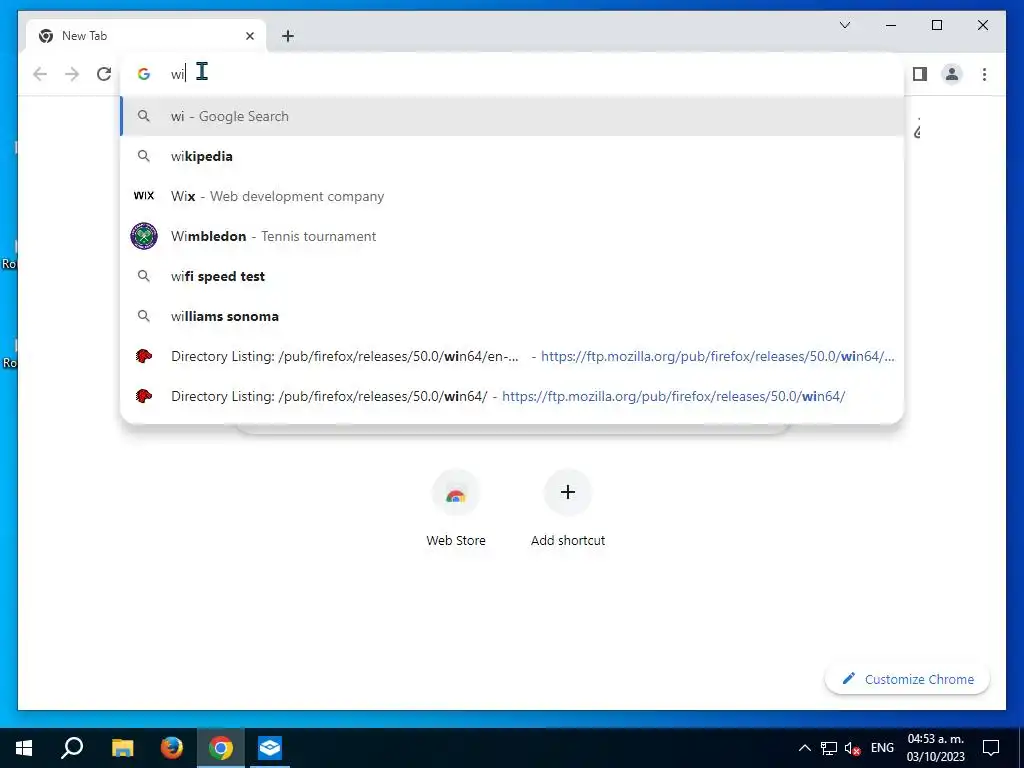Click the muted volume tray icon
1024x768 pixels.
(x=852, y=748)
